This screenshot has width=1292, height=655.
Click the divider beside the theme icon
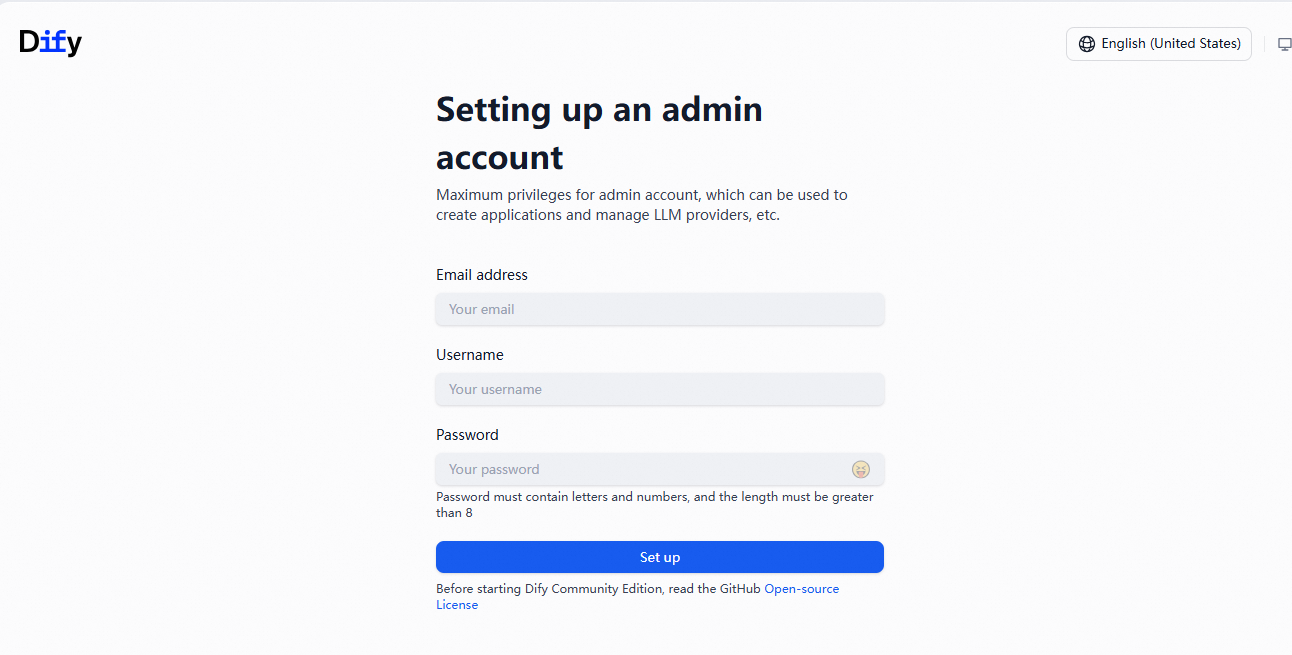[x=1265, y=44]
